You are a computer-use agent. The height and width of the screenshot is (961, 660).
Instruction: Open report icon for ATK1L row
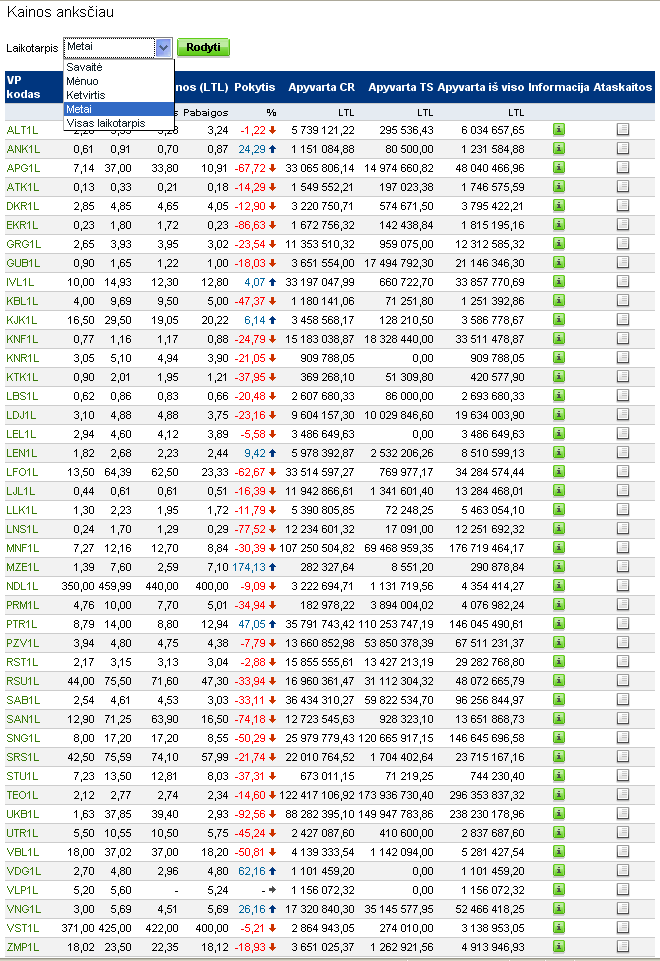[623, 186]
